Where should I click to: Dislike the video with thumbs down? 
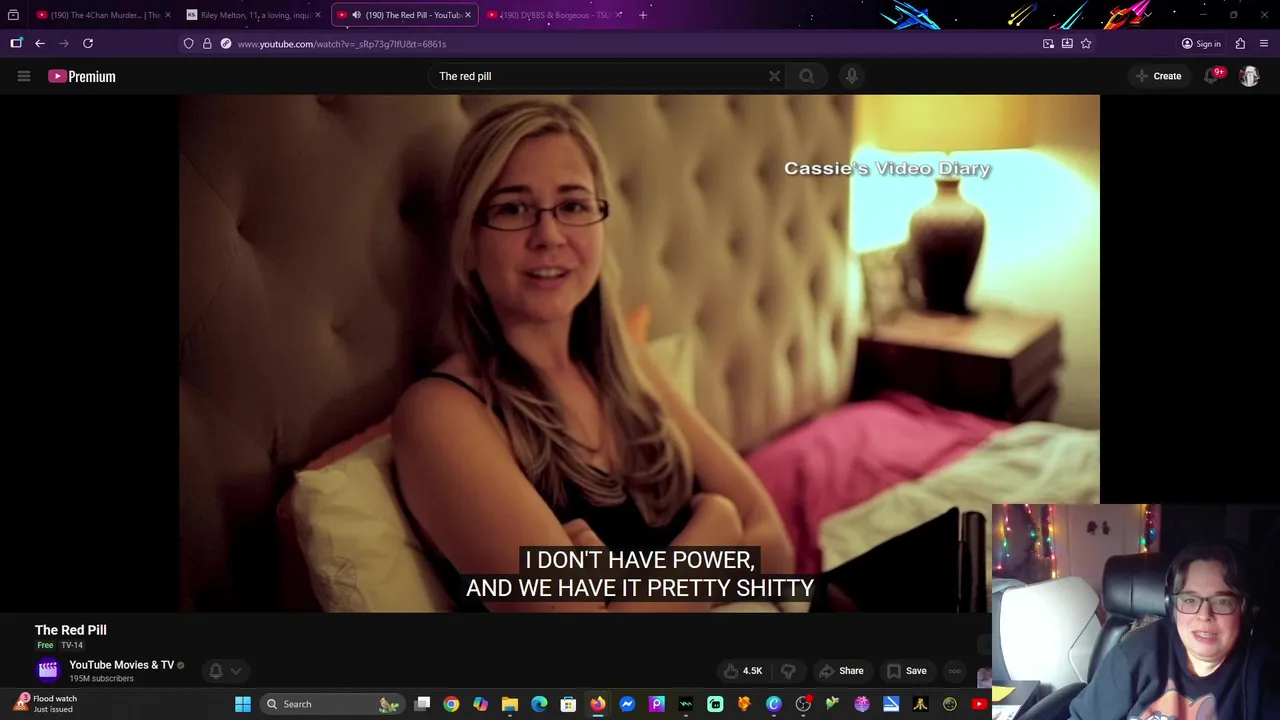click(788, 671)
